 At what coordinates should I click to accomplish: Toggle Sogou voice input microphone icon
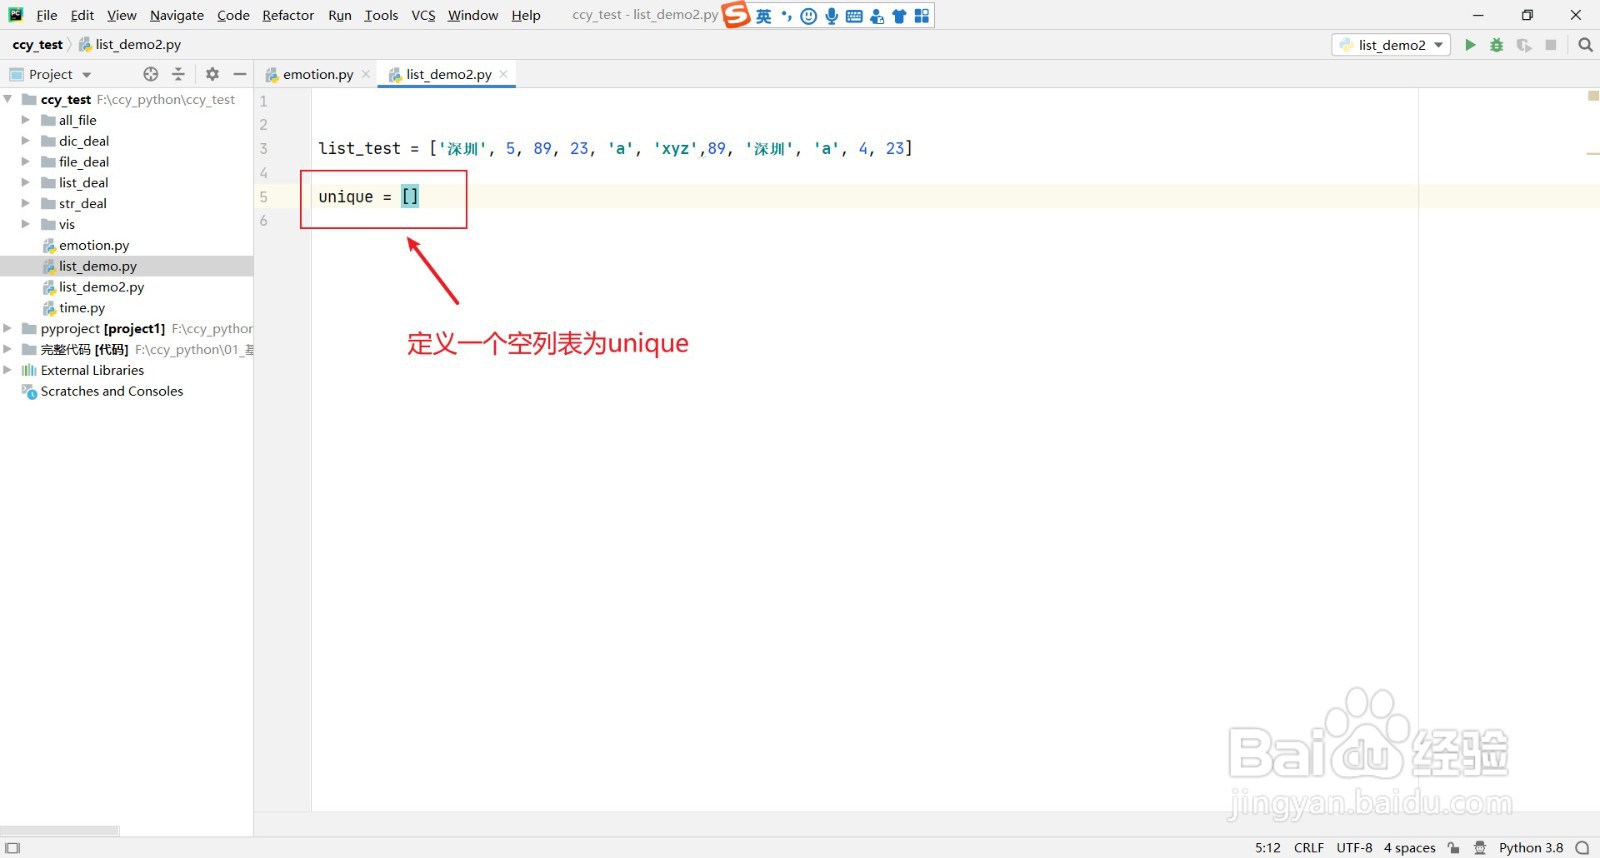tap(832, 16)
